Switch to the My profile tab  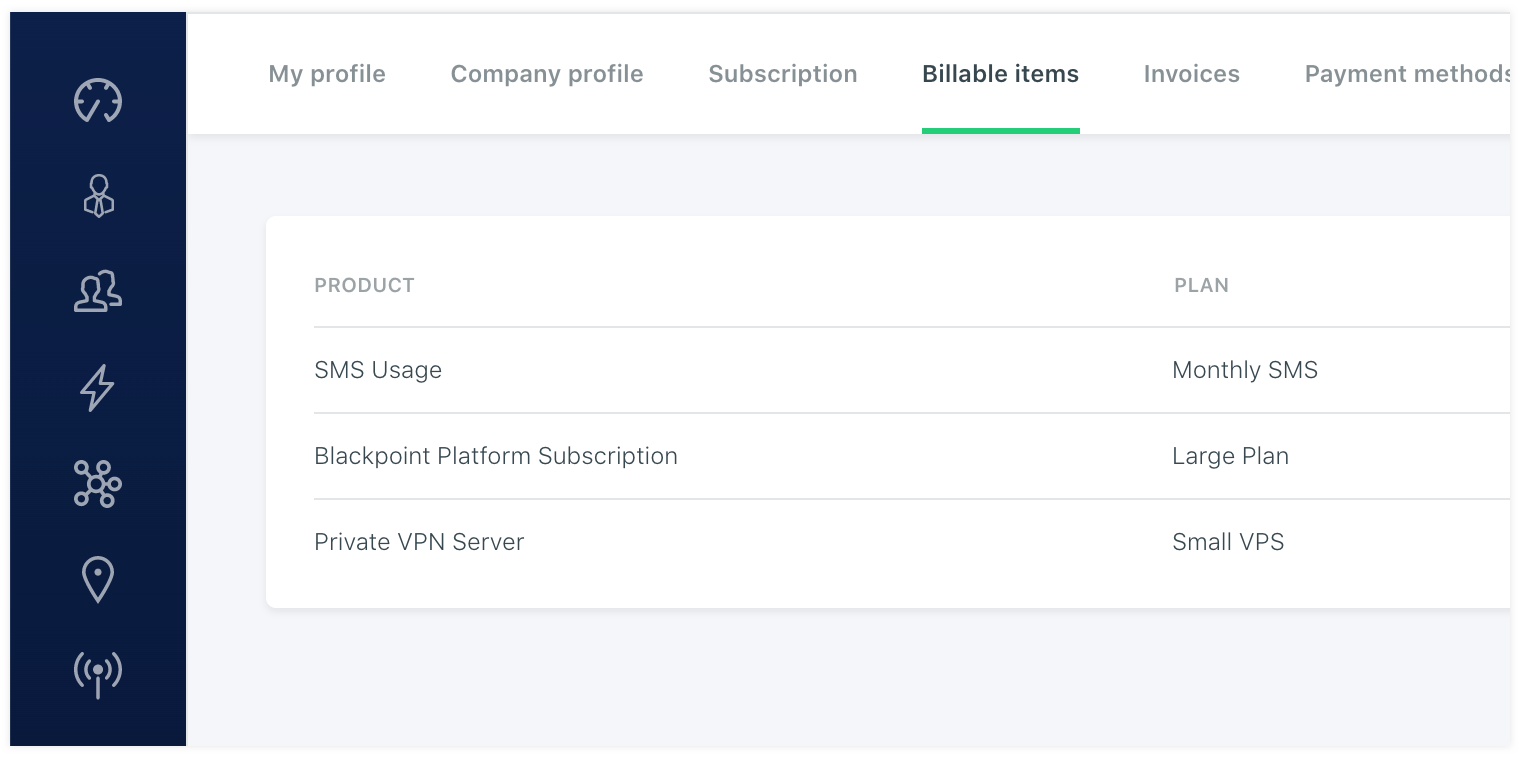point(327,74)
